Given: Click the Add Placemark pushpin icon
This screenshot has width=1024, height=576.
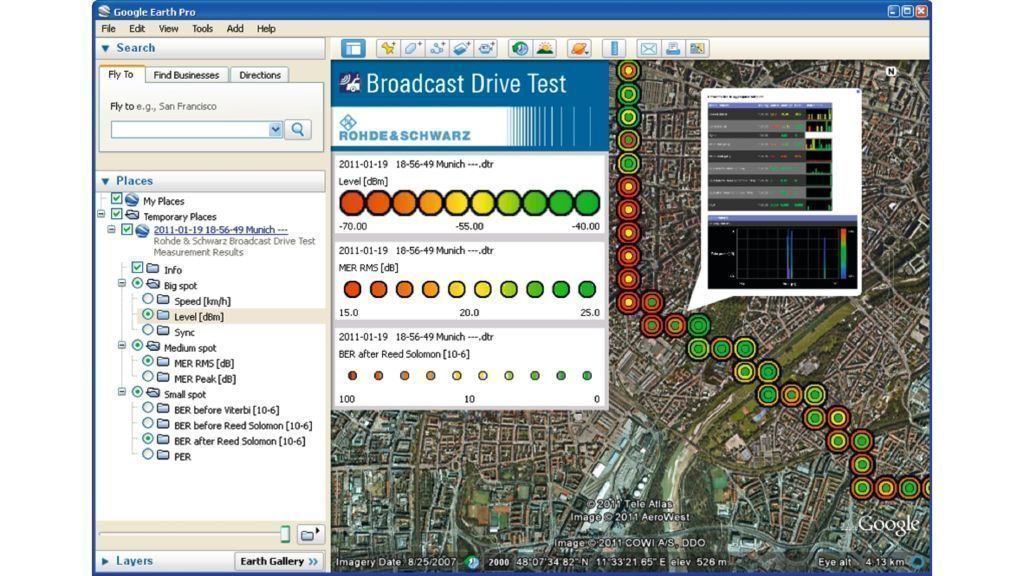Looking at the screenshot, I should pos(387,48).
